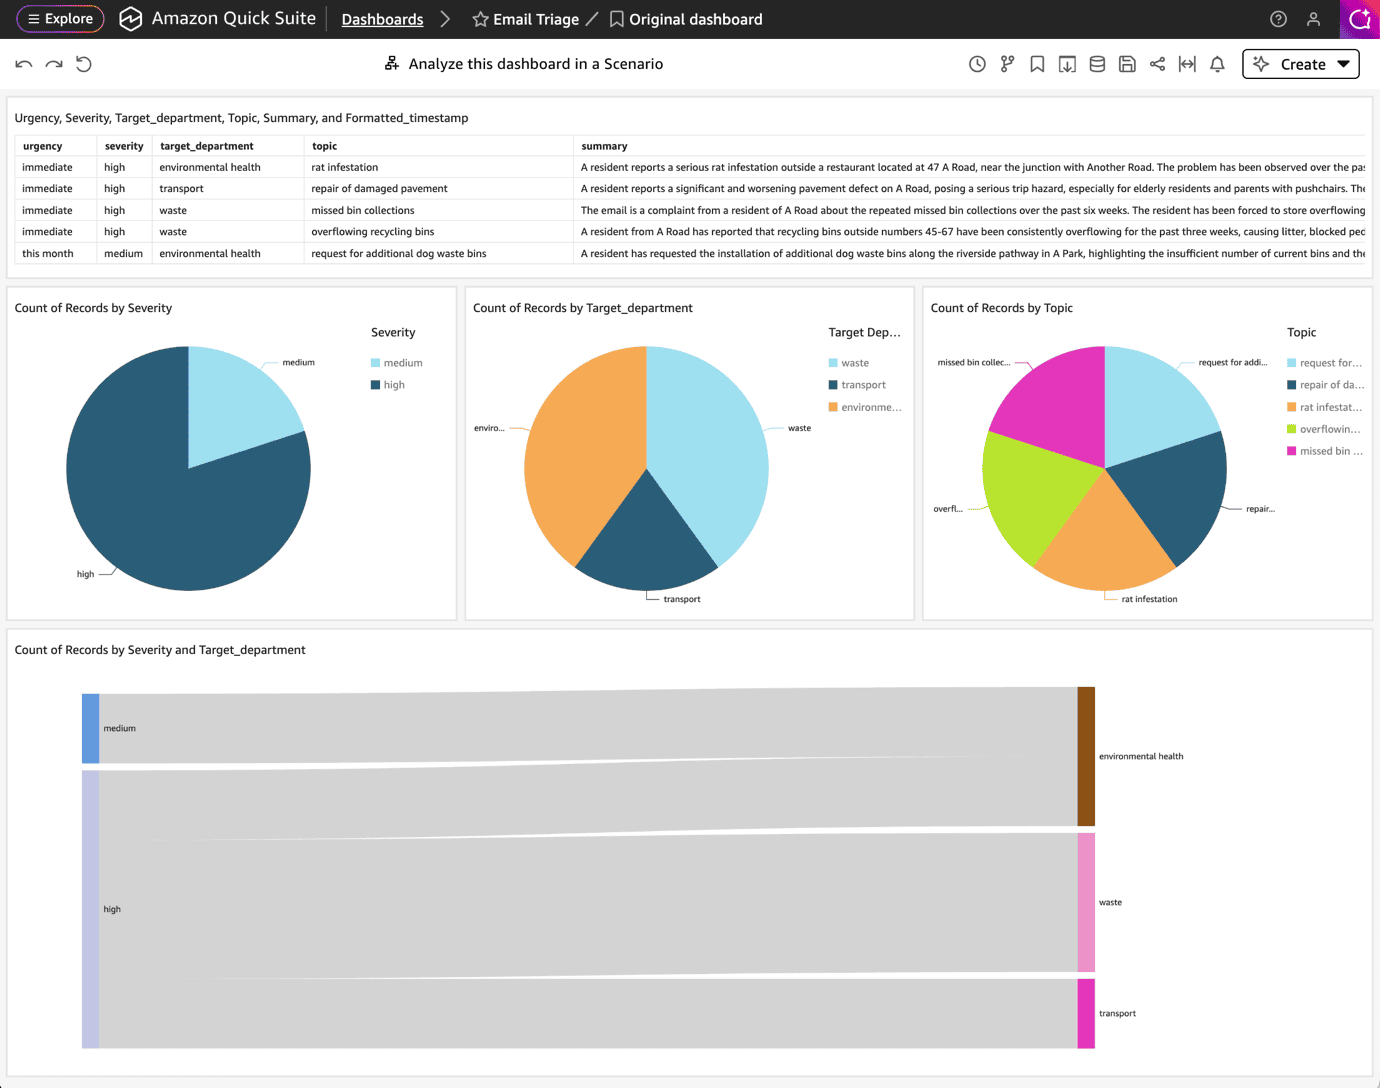
Task: Open the bookmarks icon in toolbar
Action: tap(1037, 64)
